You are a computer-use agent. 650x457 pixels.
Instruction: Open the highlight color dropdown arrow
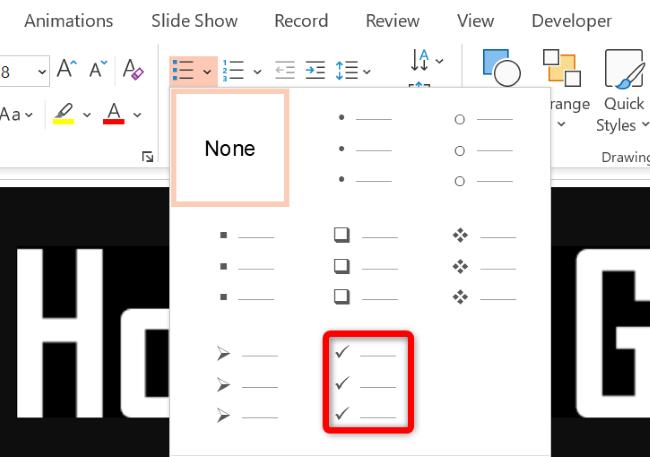pos(87,115)
